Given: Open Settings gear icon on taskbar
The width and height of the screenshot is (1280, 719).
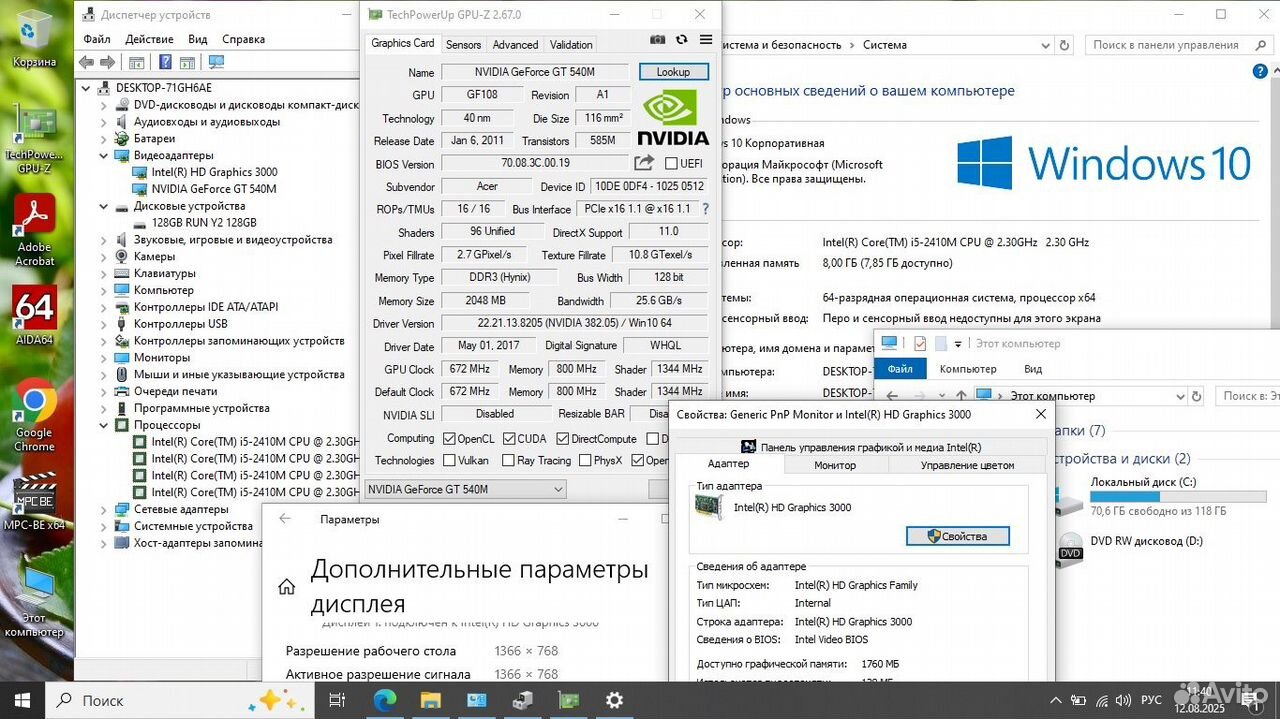Looking at the screenshot, I should 615,700.
